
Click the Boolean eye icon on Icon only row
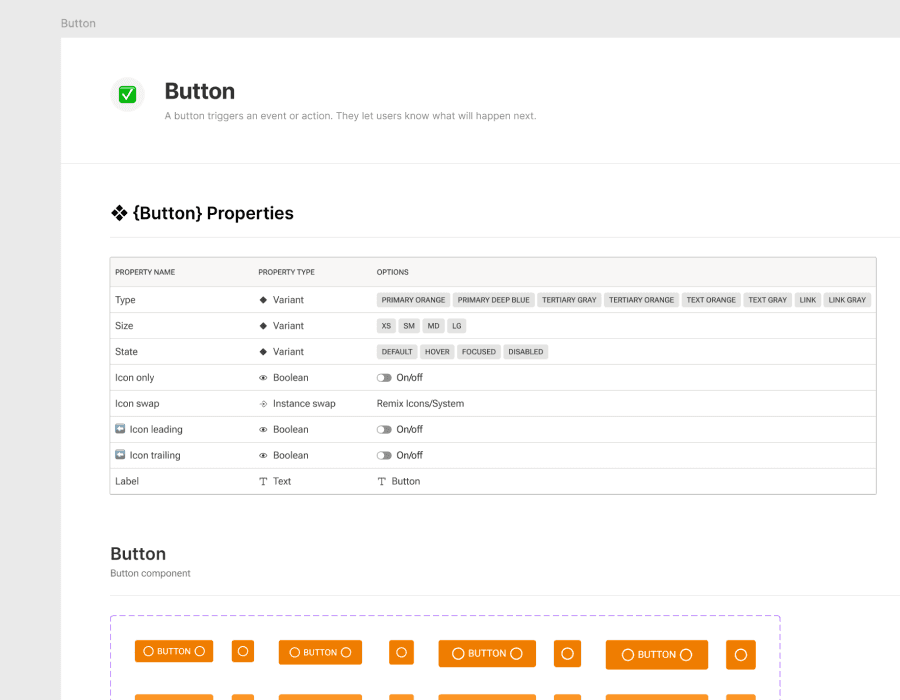[263, 377]
